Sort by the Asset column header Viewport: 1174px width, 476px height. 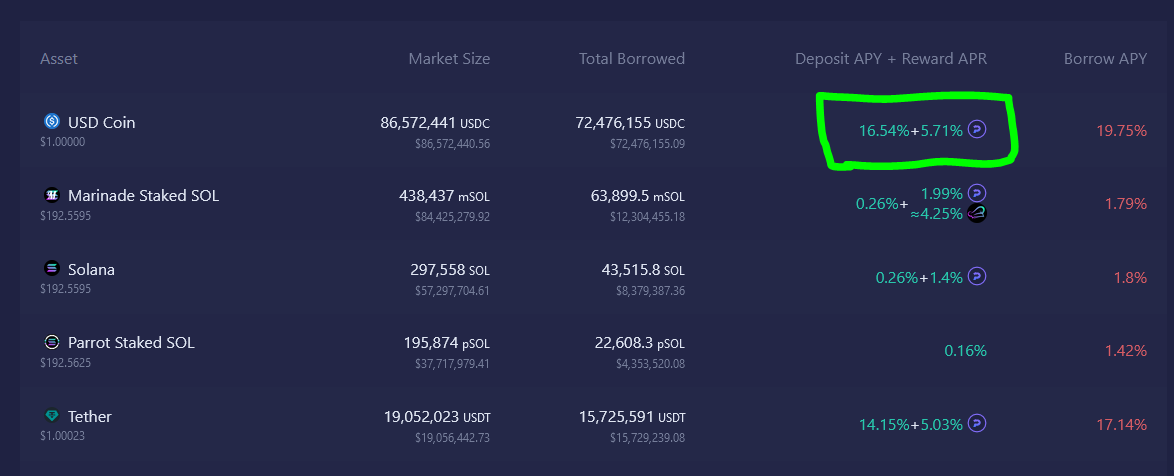[59, 58]
